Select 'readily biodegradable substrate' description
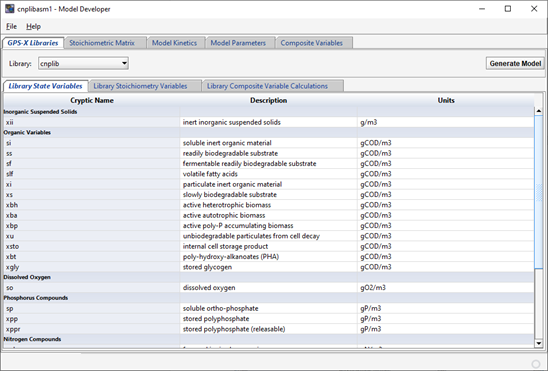 (x=268, y=153)
